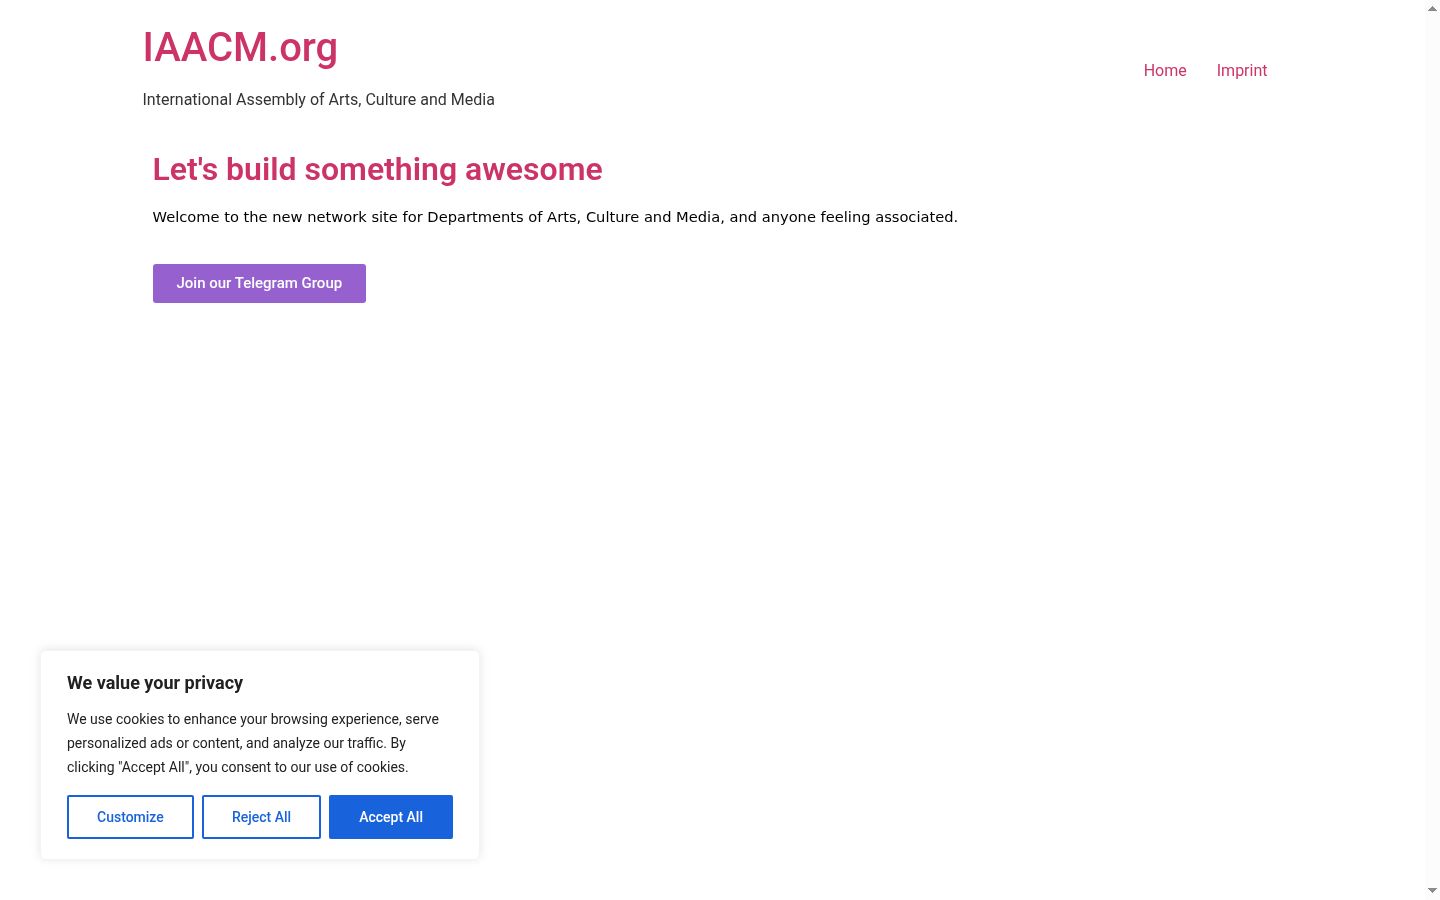Click the heading Let's build something awesome
Image resolution: width=1440 pixels, height=900 pixels.
point(377,169)
